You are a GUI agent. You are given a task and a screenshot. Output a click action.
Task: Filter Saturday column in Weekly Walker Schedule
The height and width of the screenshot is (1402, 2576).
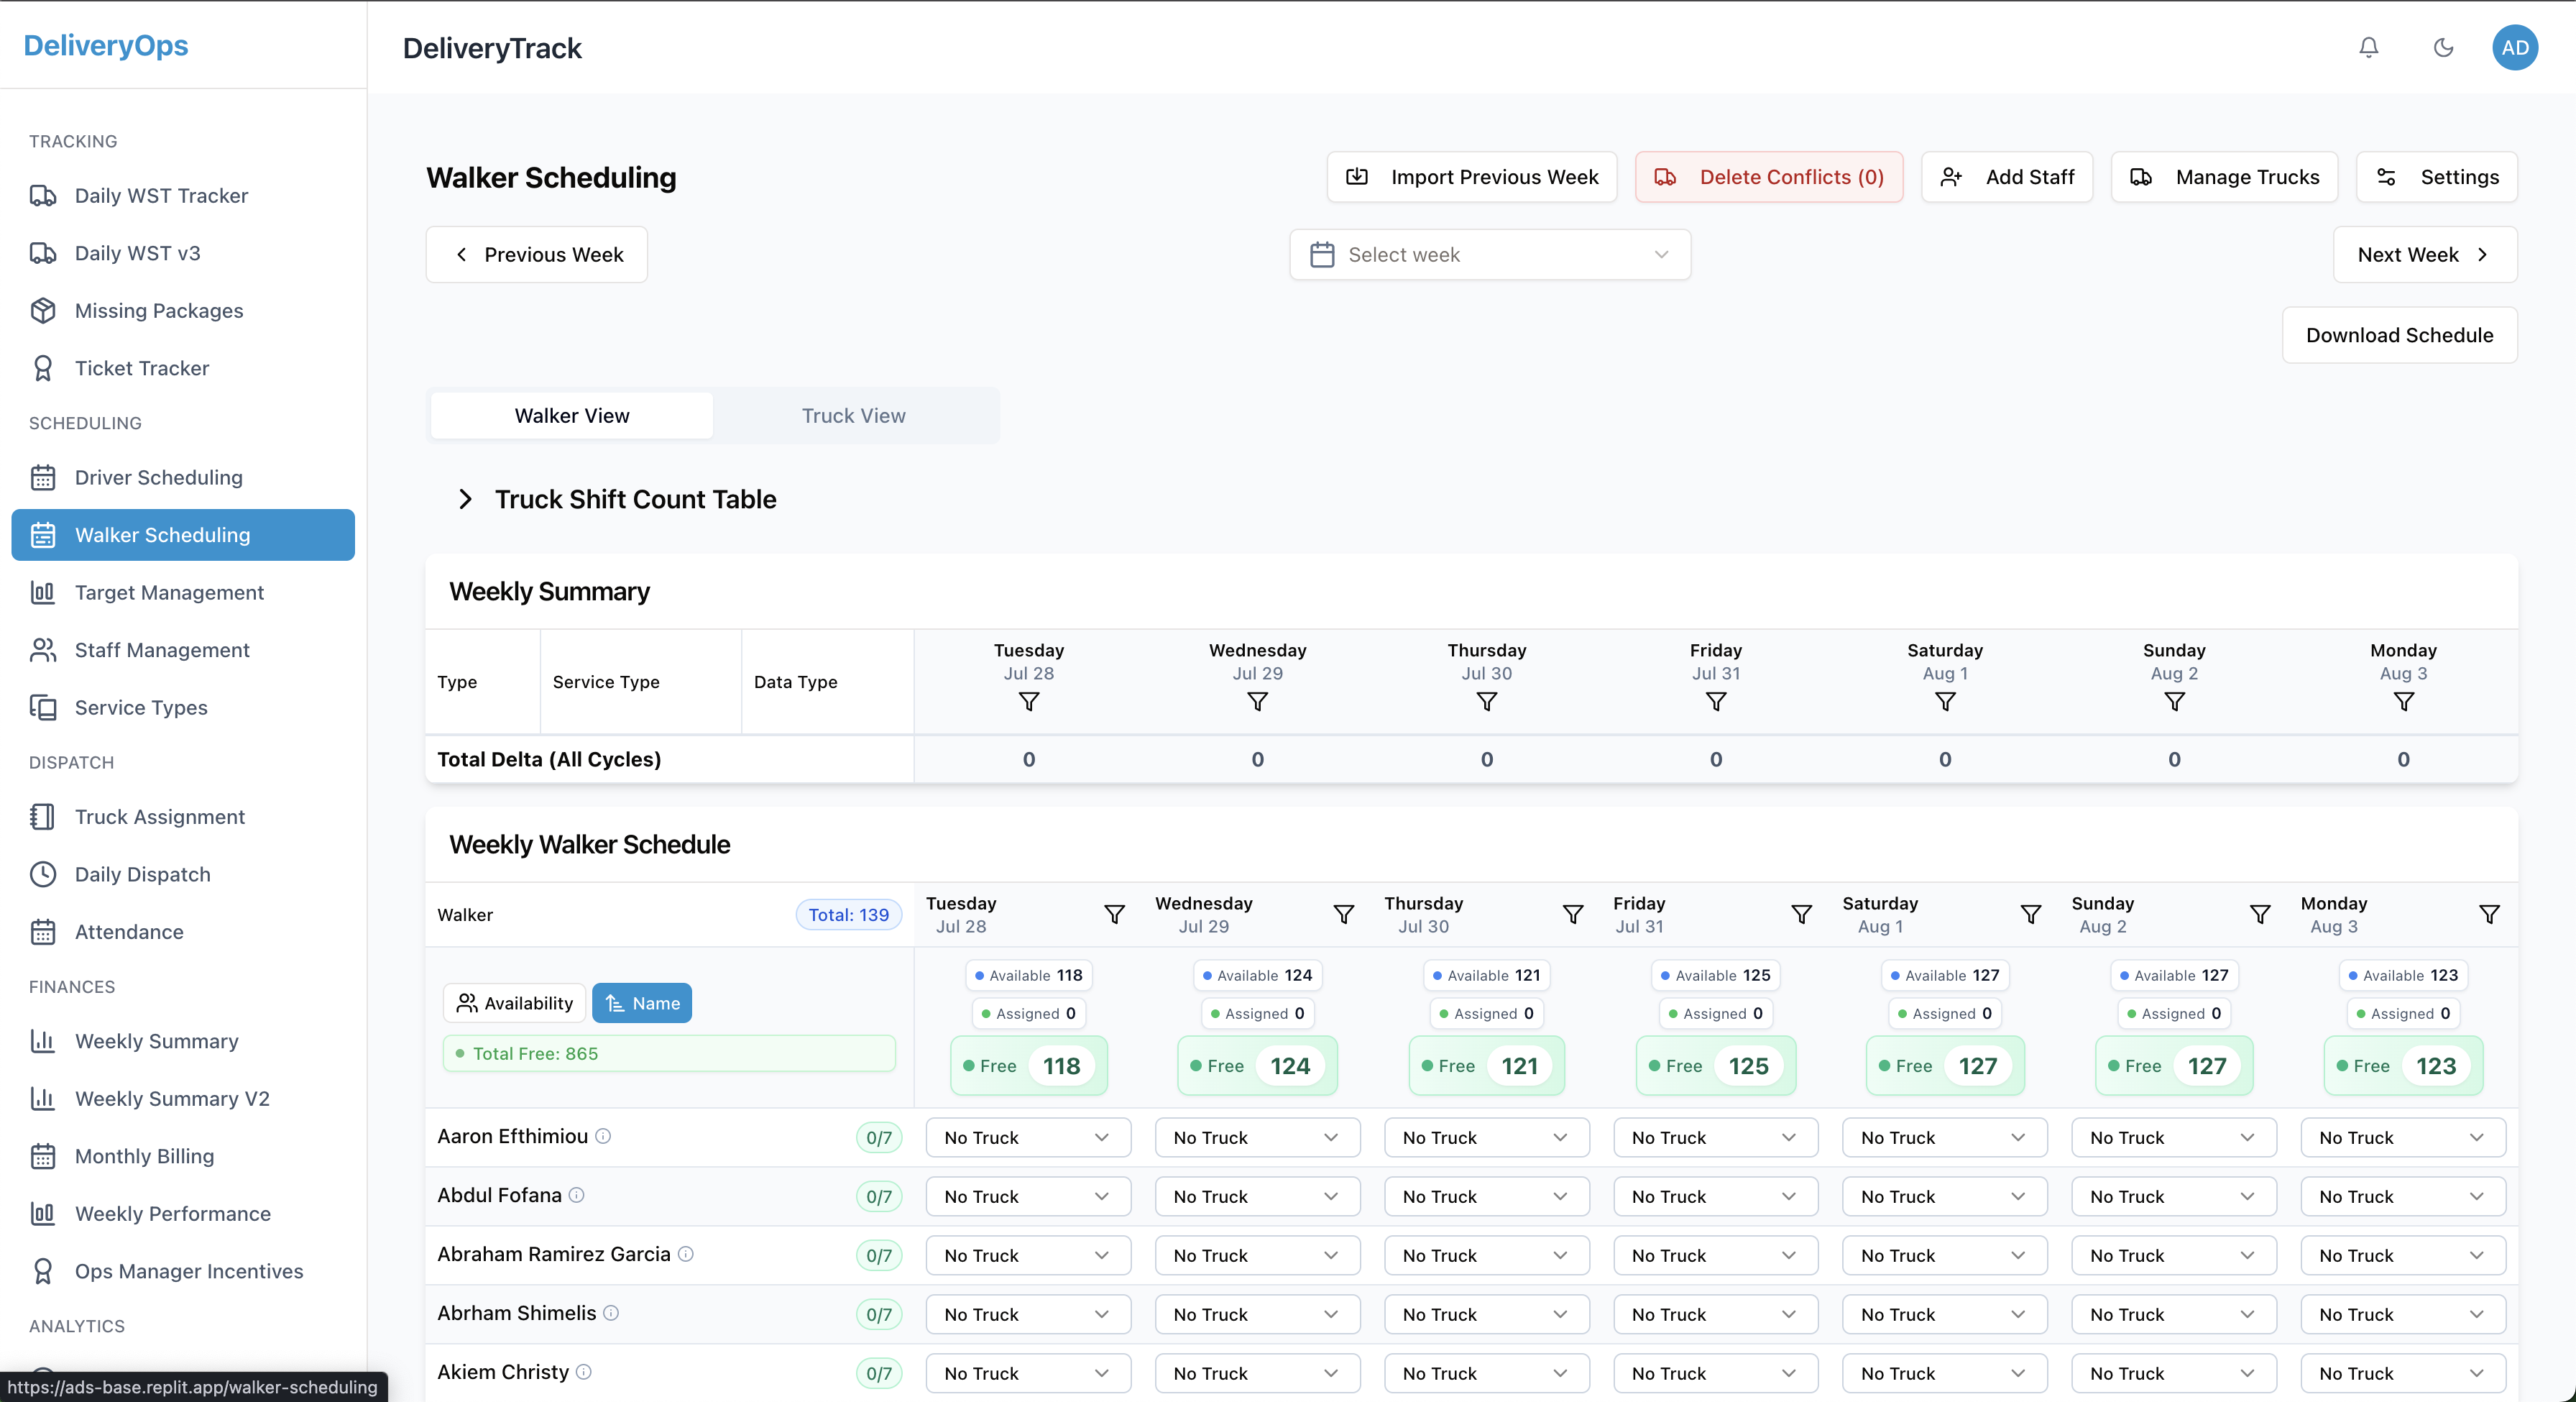[2030, 914]
